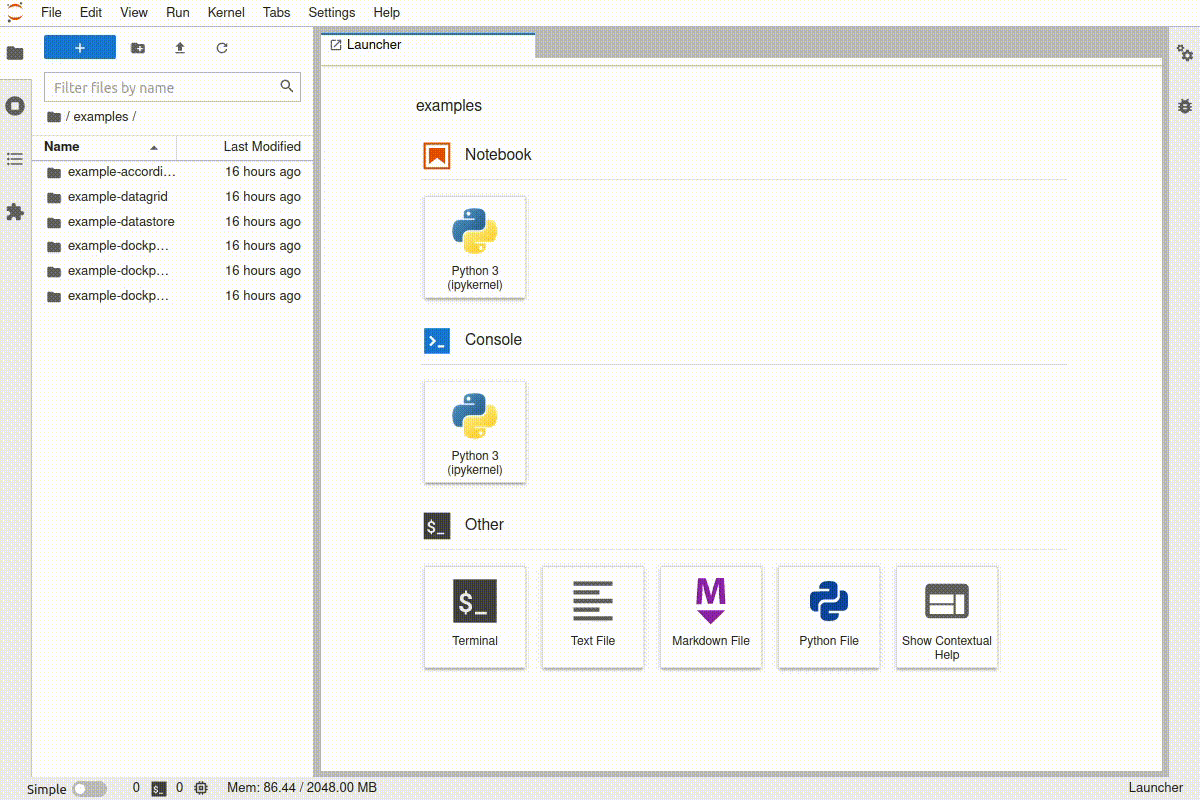Click the terminal icon in status bar
Image resolution: width=1200 pixels, height=800 pixels.
[x=159, y=789]
